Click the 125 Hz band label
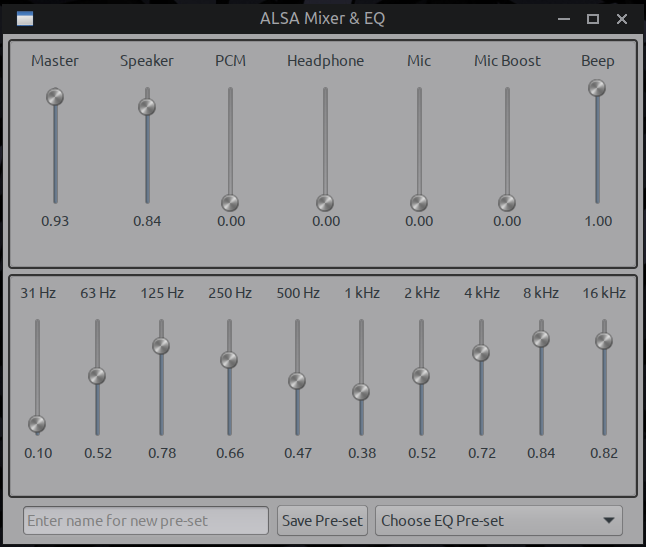 162,293
